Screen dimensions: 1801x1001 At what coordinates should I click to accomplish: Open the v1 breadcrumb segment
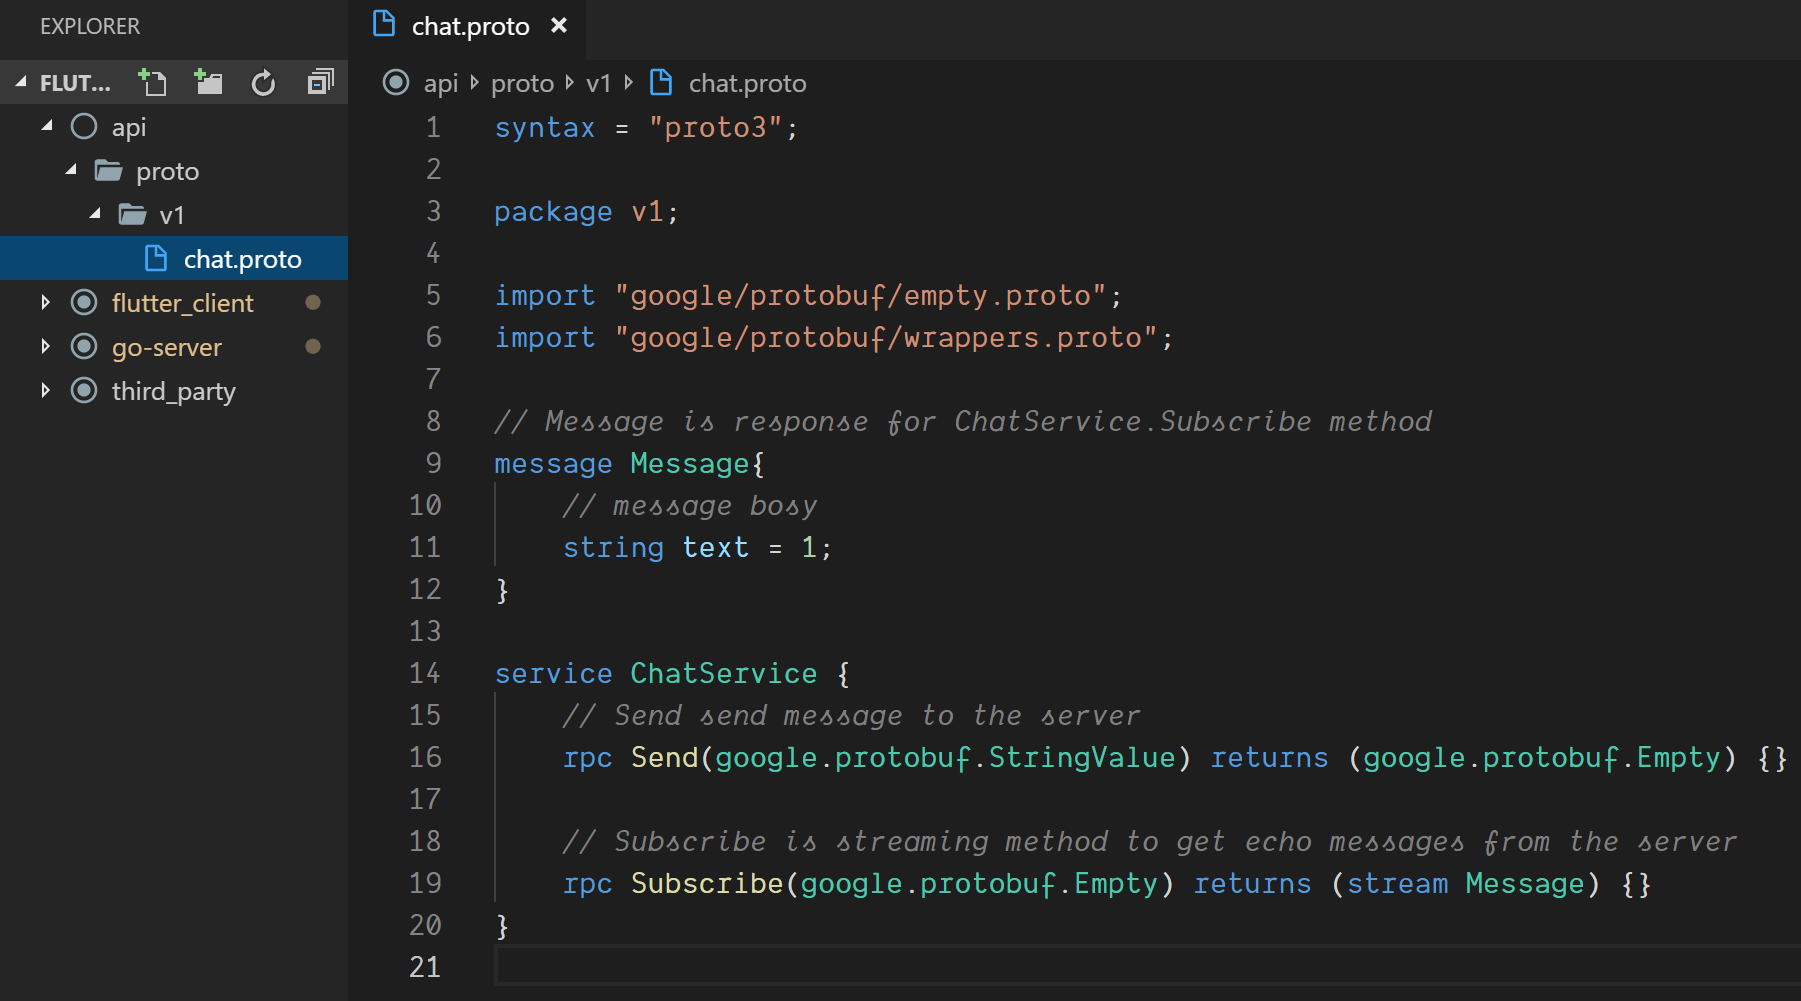[x=598, y=83]
